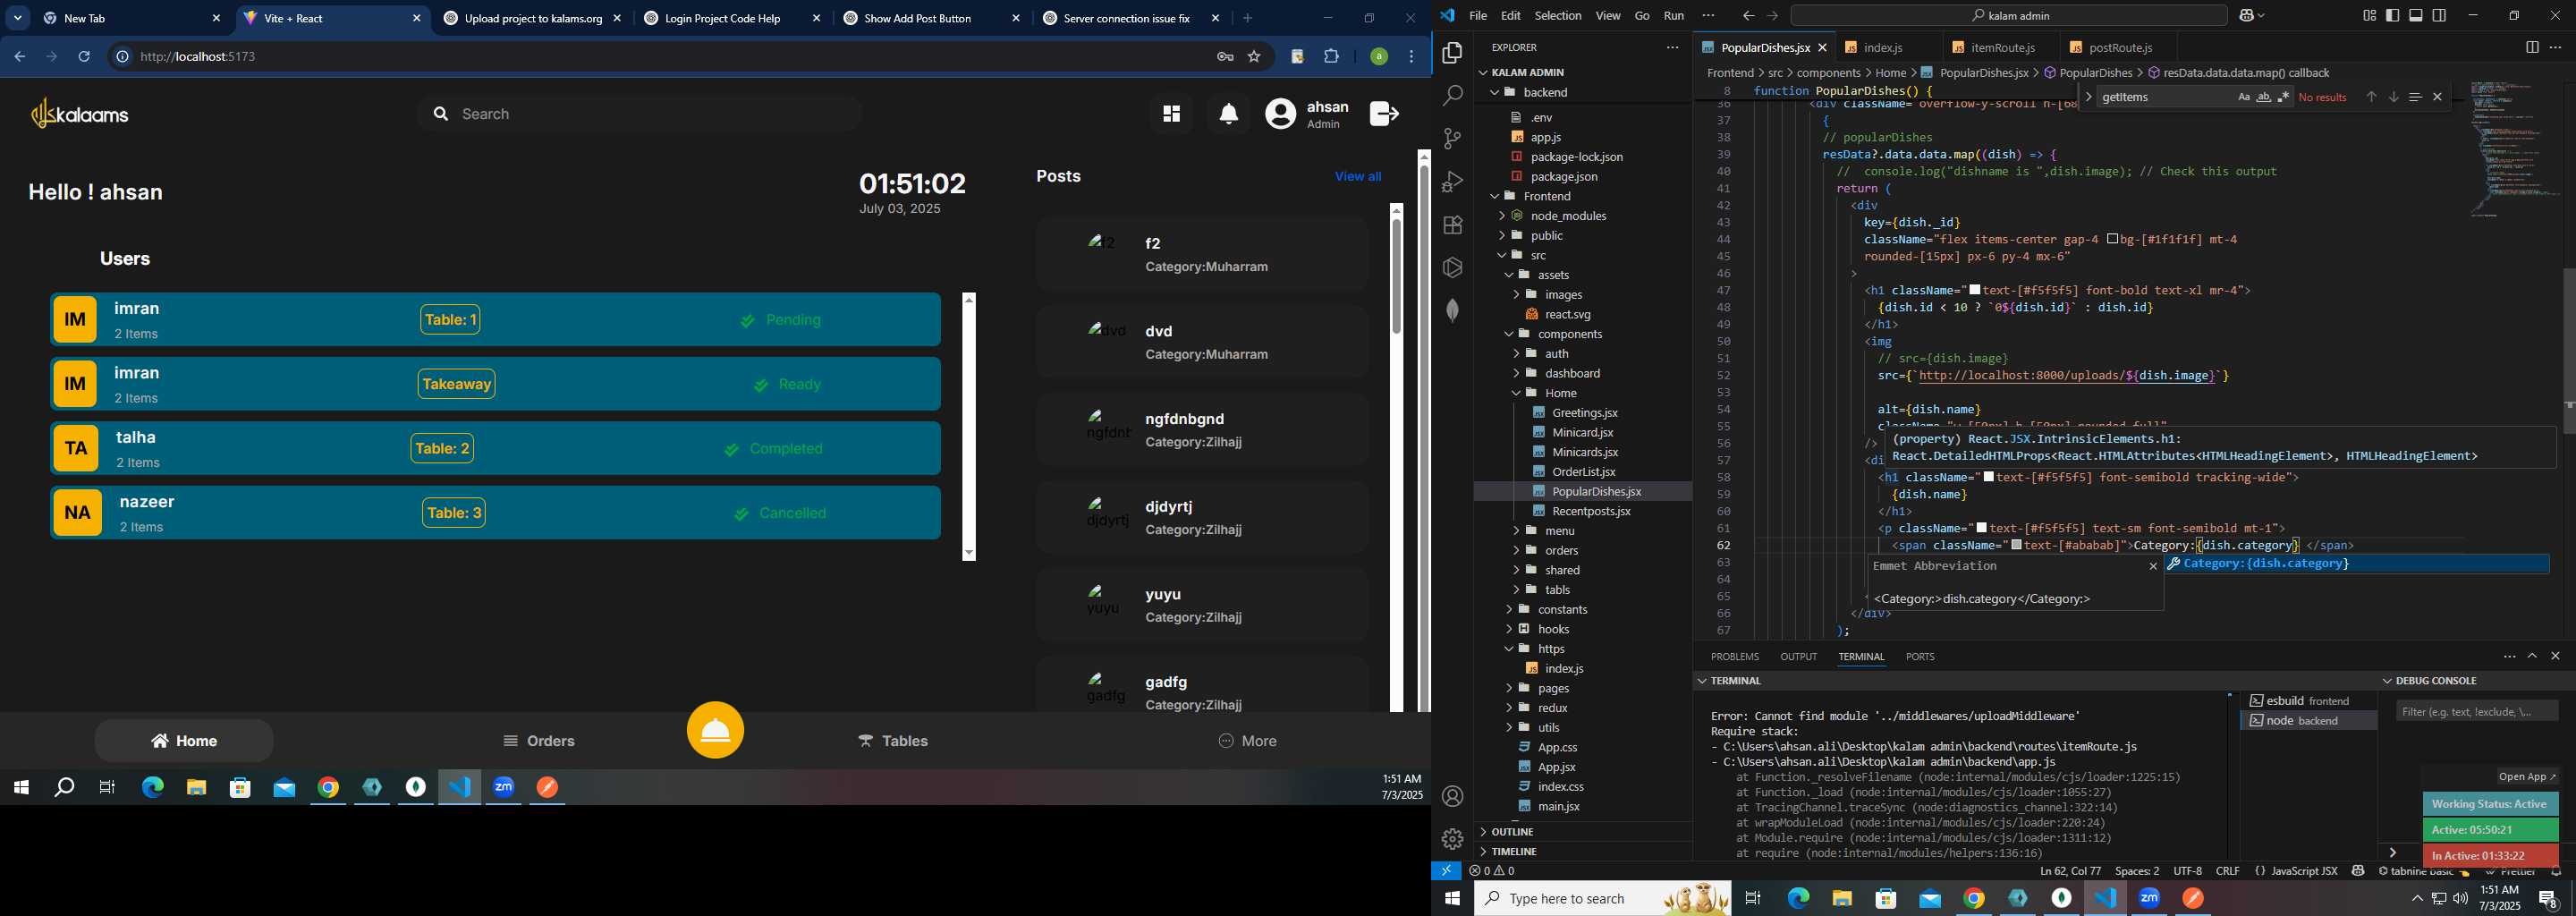Click the #ababab color swatch on line 62
This screenshot has width=2576, height=916.
[2017, 545]
